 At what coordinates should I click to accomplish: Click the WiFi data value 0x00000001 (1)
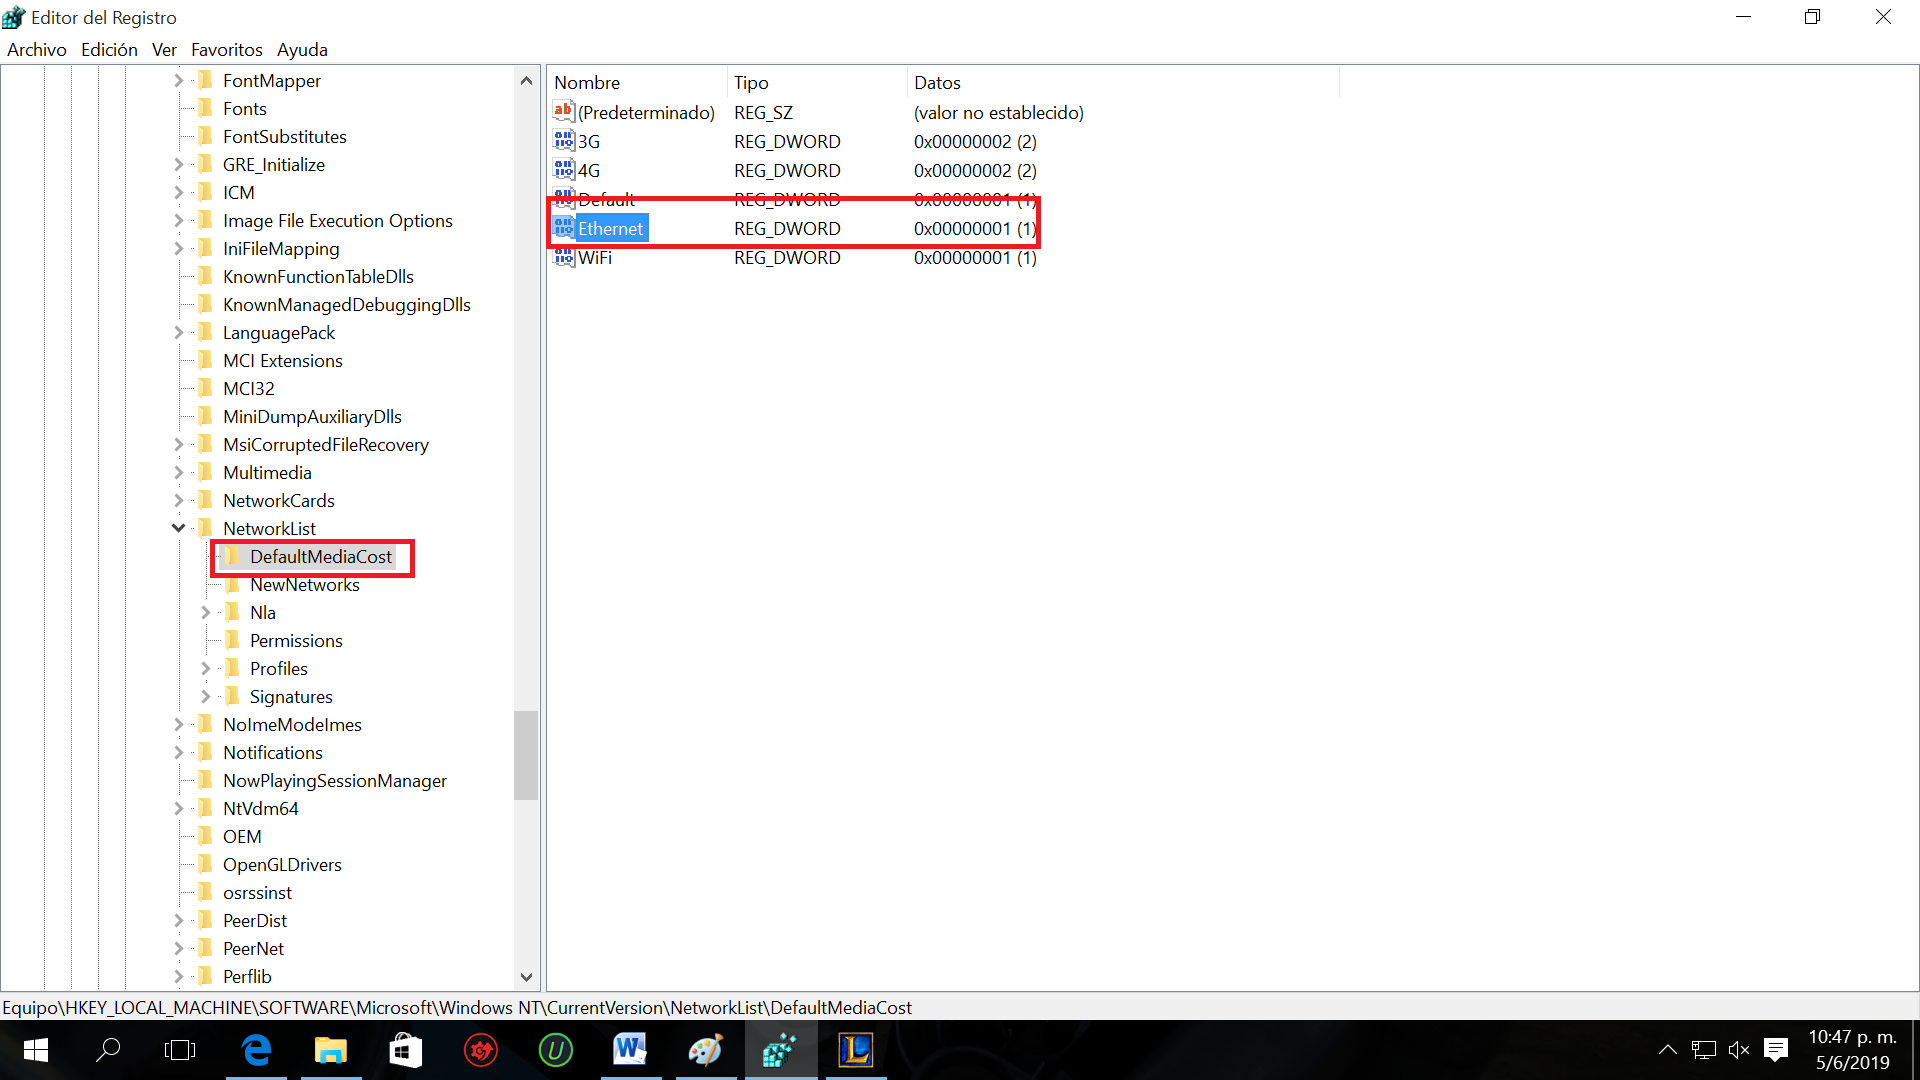point(975,258)
